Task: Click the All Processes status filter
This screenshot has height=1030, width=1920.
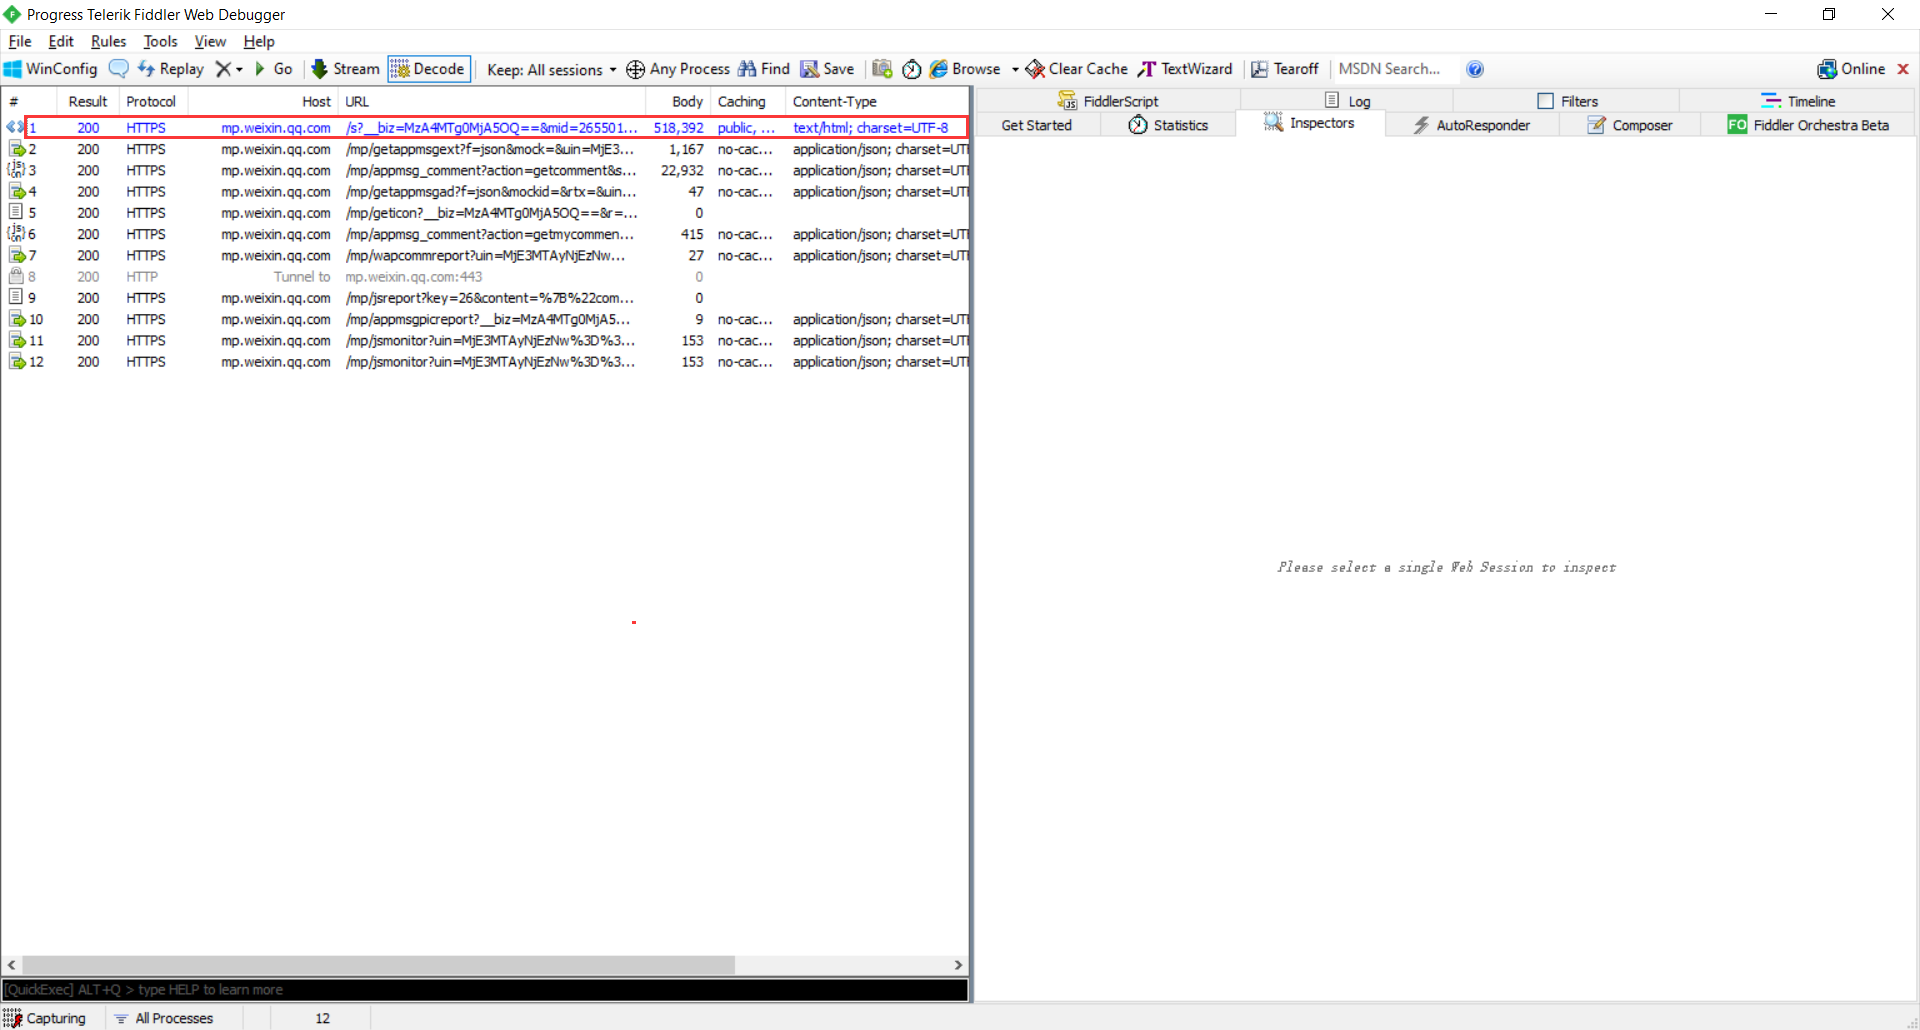Action: tap(164, 1018)
